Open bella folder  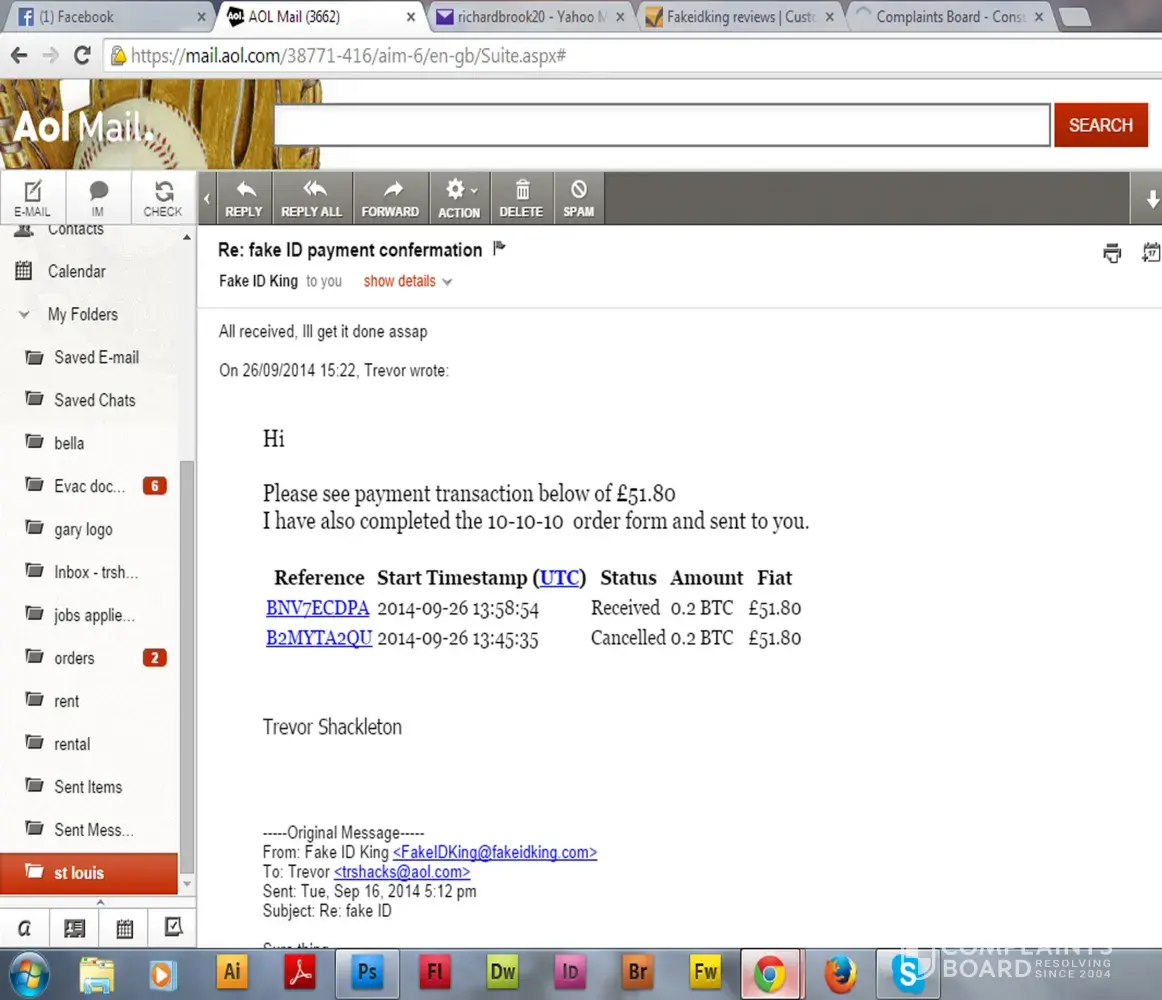[69, 443]
